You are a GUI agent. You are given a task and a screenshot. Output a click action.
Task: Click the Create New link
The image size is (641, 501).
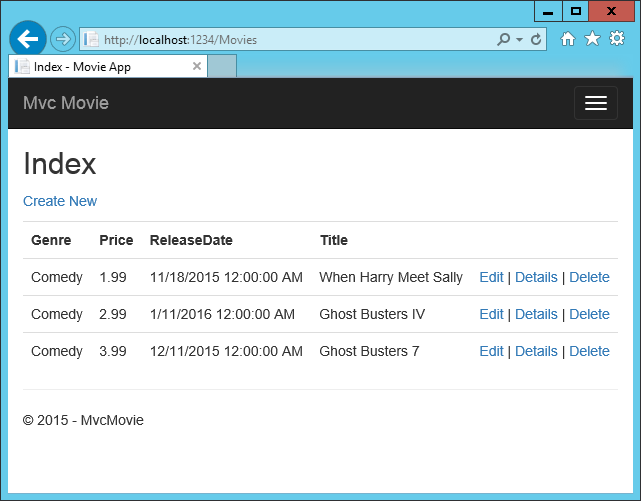coord(60,201)
